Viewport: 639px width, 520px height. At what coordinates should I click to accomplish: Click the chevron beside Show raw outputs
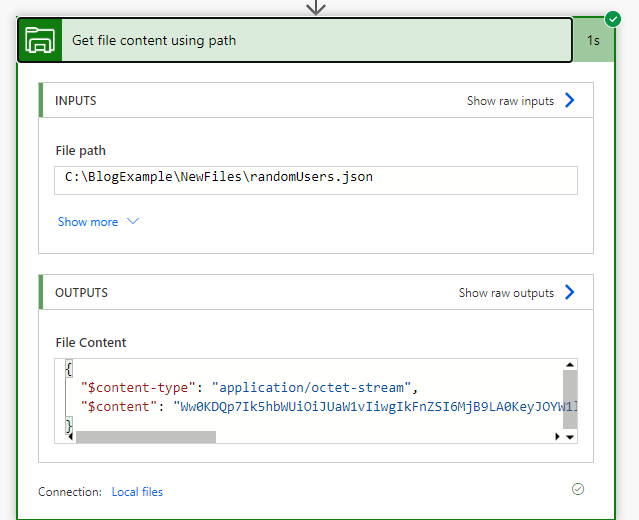click(x=570, y=292)
